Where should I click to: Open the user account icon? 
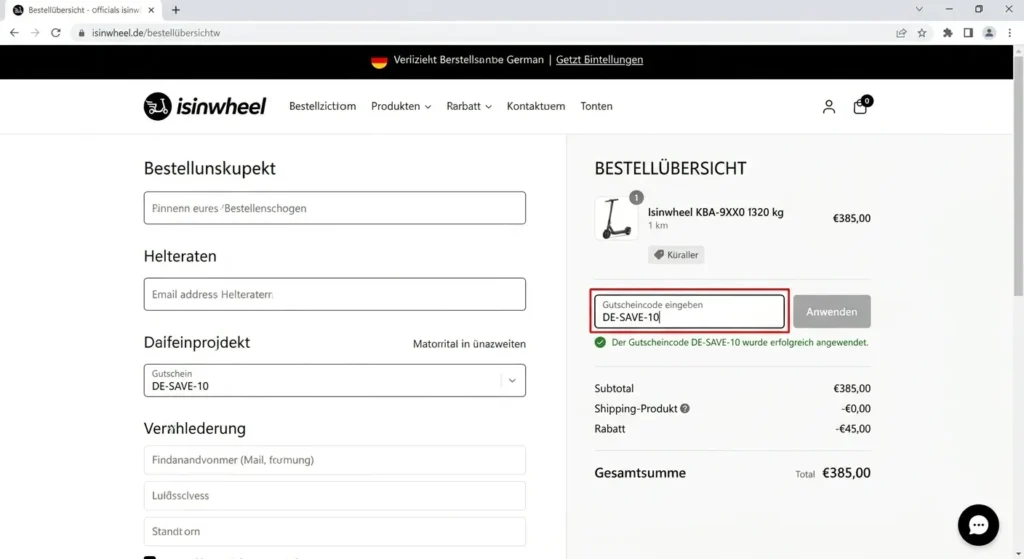[x=829, y=106]
